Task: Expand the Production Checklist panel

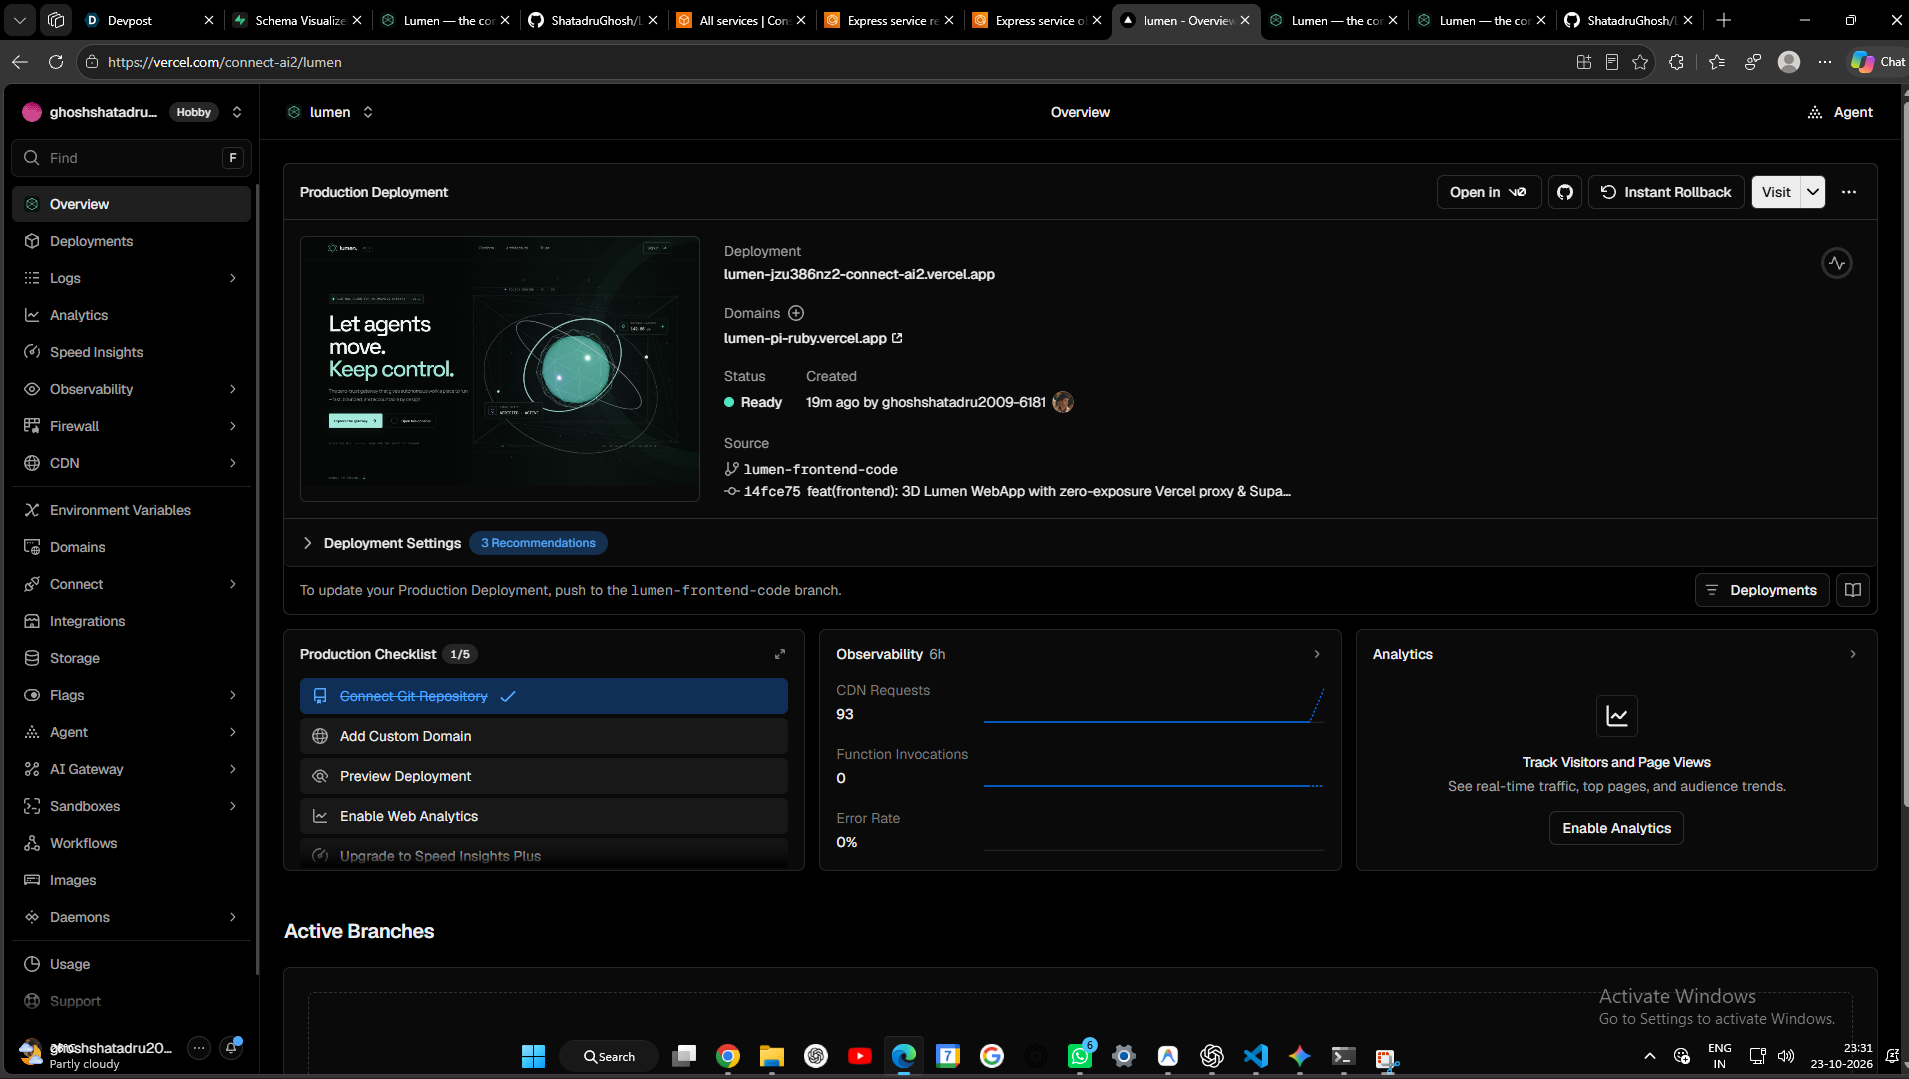Action: pyautogui.click(x=780, y=654)
